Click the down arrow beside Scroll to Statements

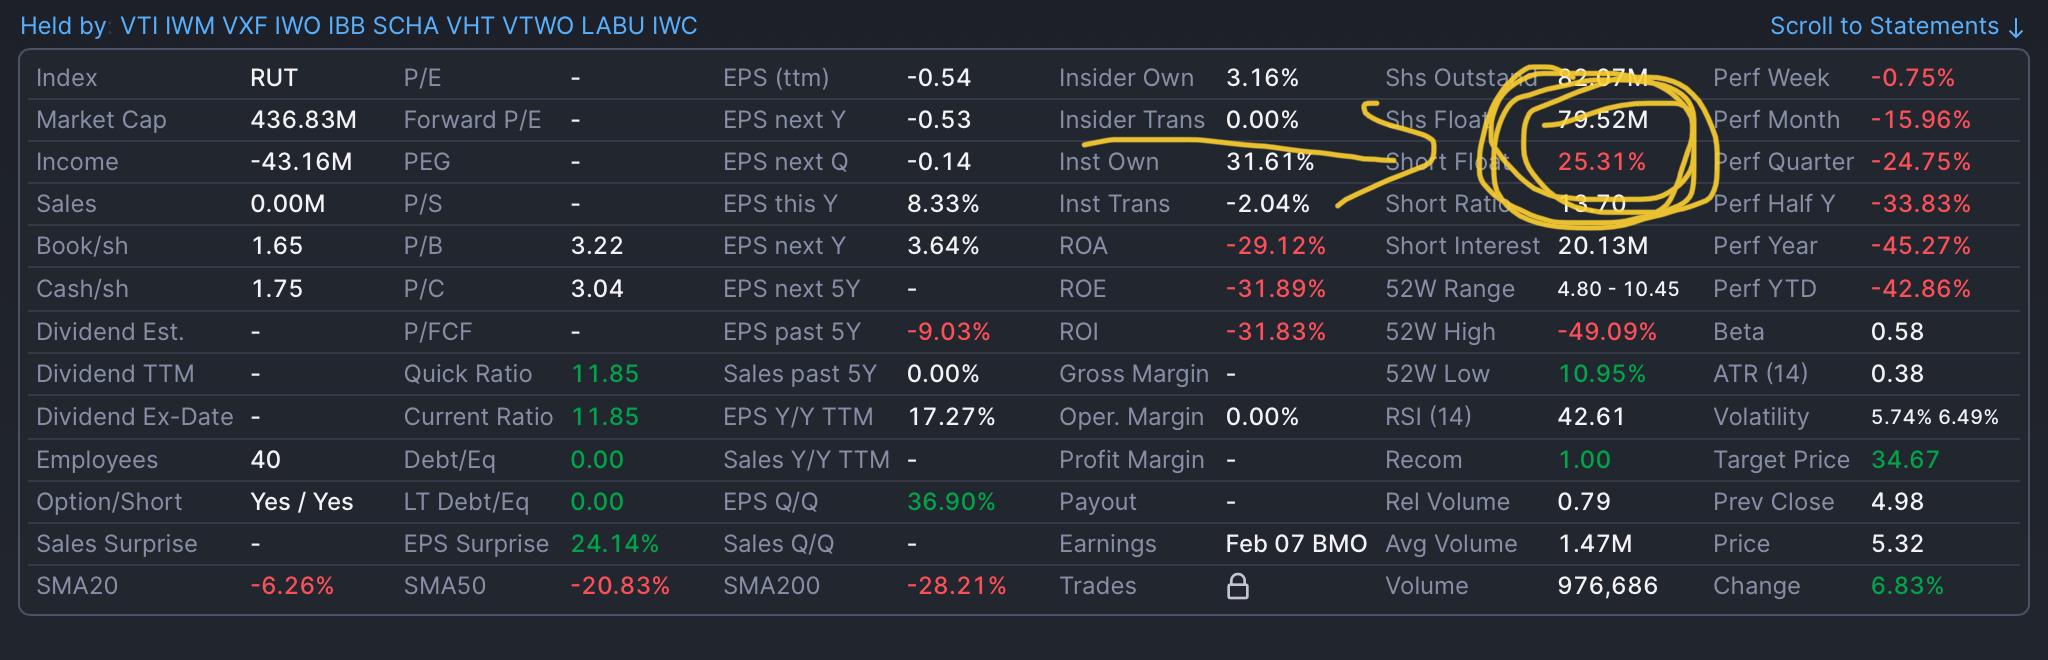click(2016, 28)
